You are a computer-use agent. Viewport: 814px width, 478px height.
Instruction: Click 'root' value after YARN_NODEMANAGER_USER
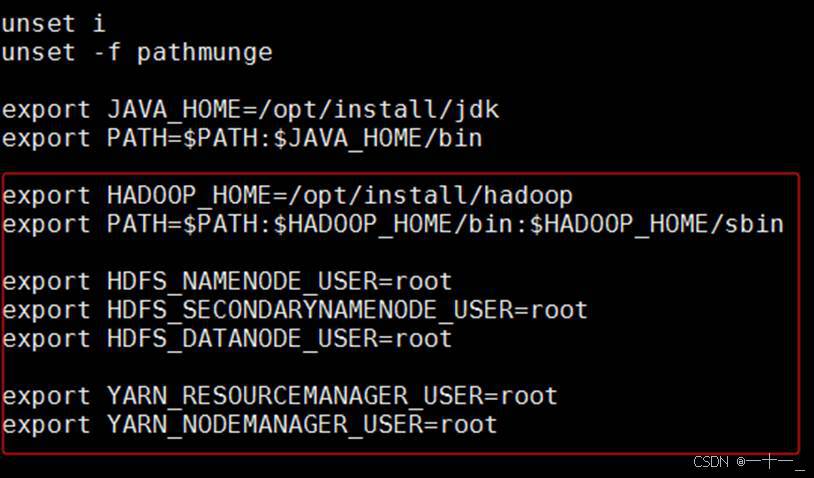tap(468, 425)
